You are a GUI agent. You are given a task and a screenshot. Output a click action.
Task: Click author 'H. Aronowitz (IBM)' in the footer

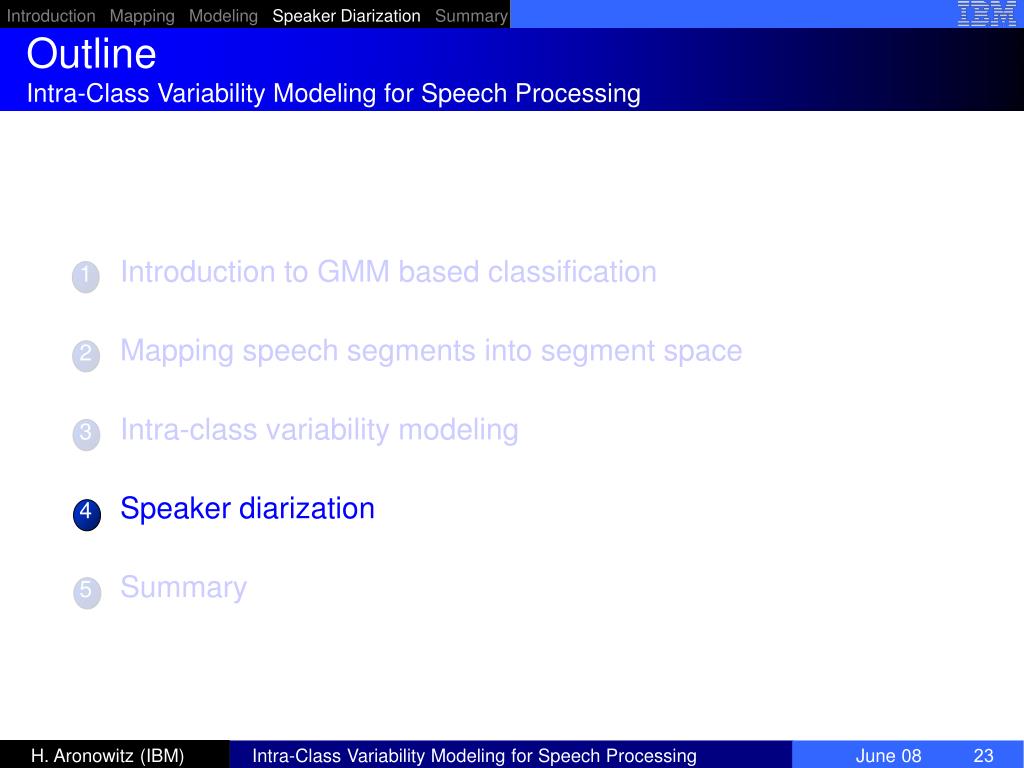tap(107, 756)
